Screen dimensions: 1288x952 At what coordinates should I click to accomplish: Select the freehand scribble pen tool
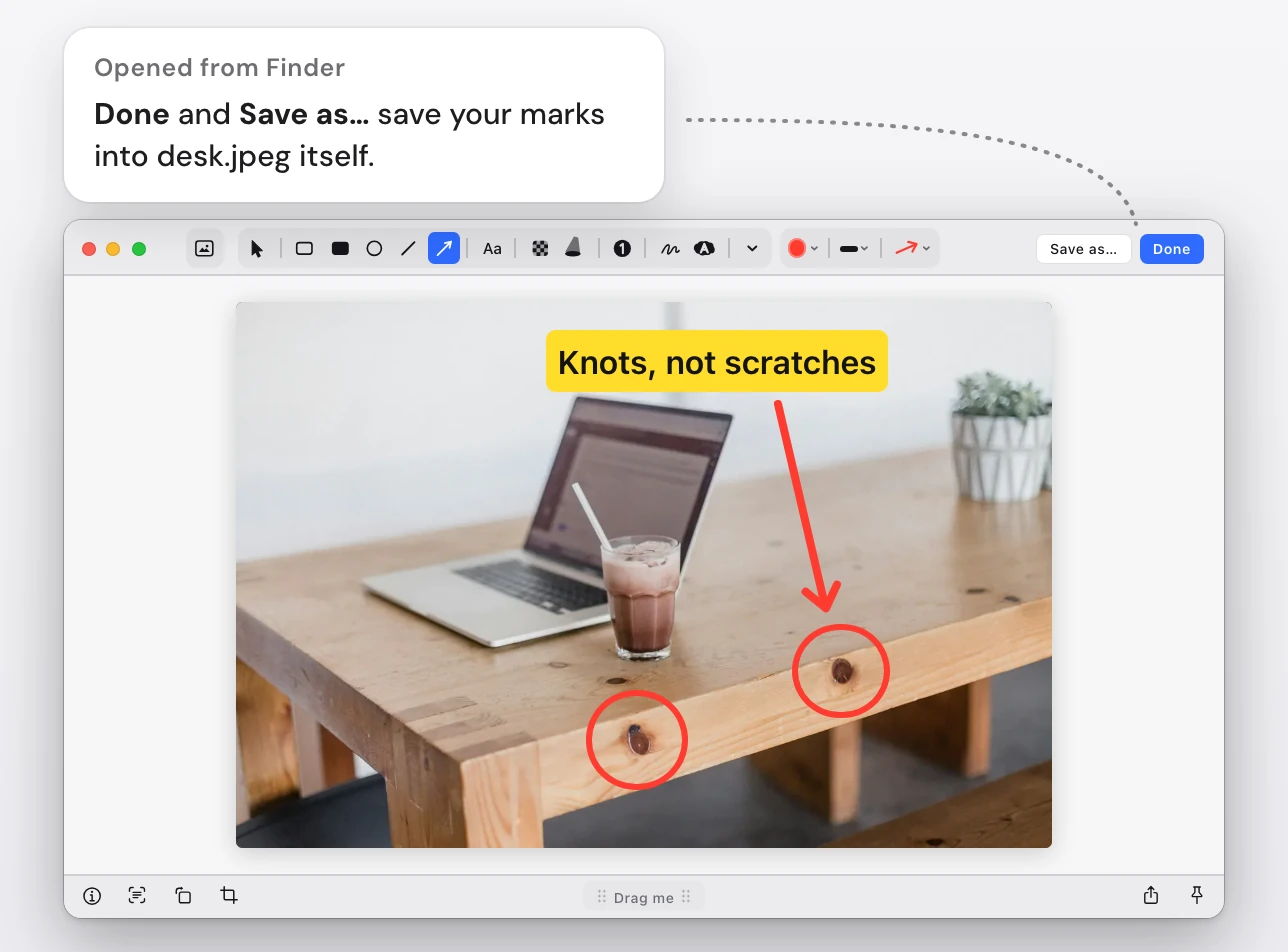pos(670,248)
